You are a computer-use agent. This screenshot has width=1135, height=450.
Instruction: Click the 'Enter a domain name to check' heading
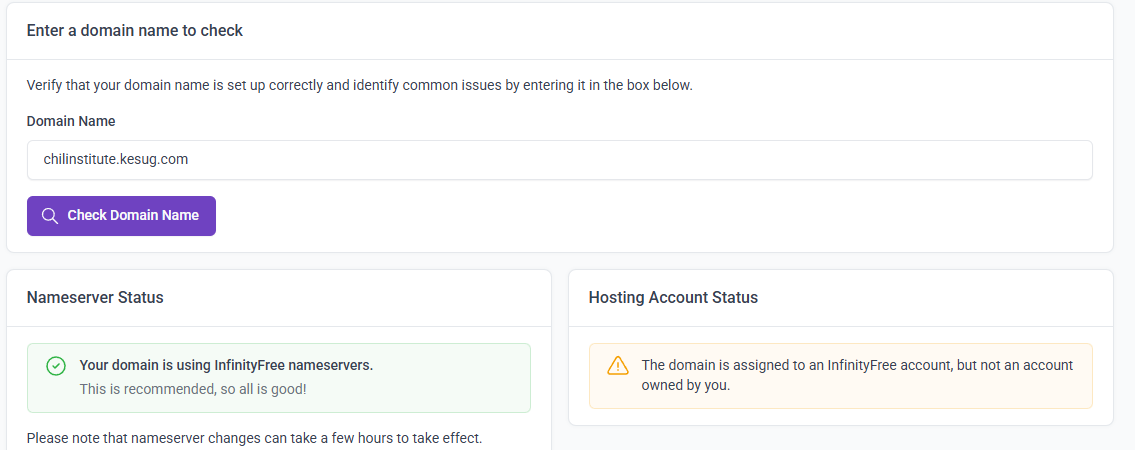(135, 31)
